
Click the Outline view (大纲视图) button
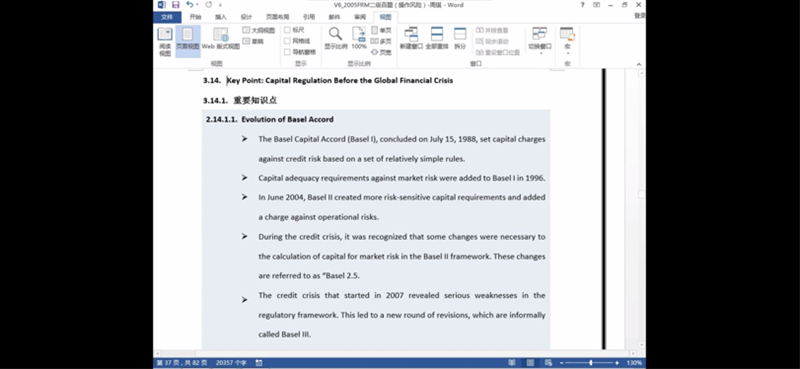(259, 30)
